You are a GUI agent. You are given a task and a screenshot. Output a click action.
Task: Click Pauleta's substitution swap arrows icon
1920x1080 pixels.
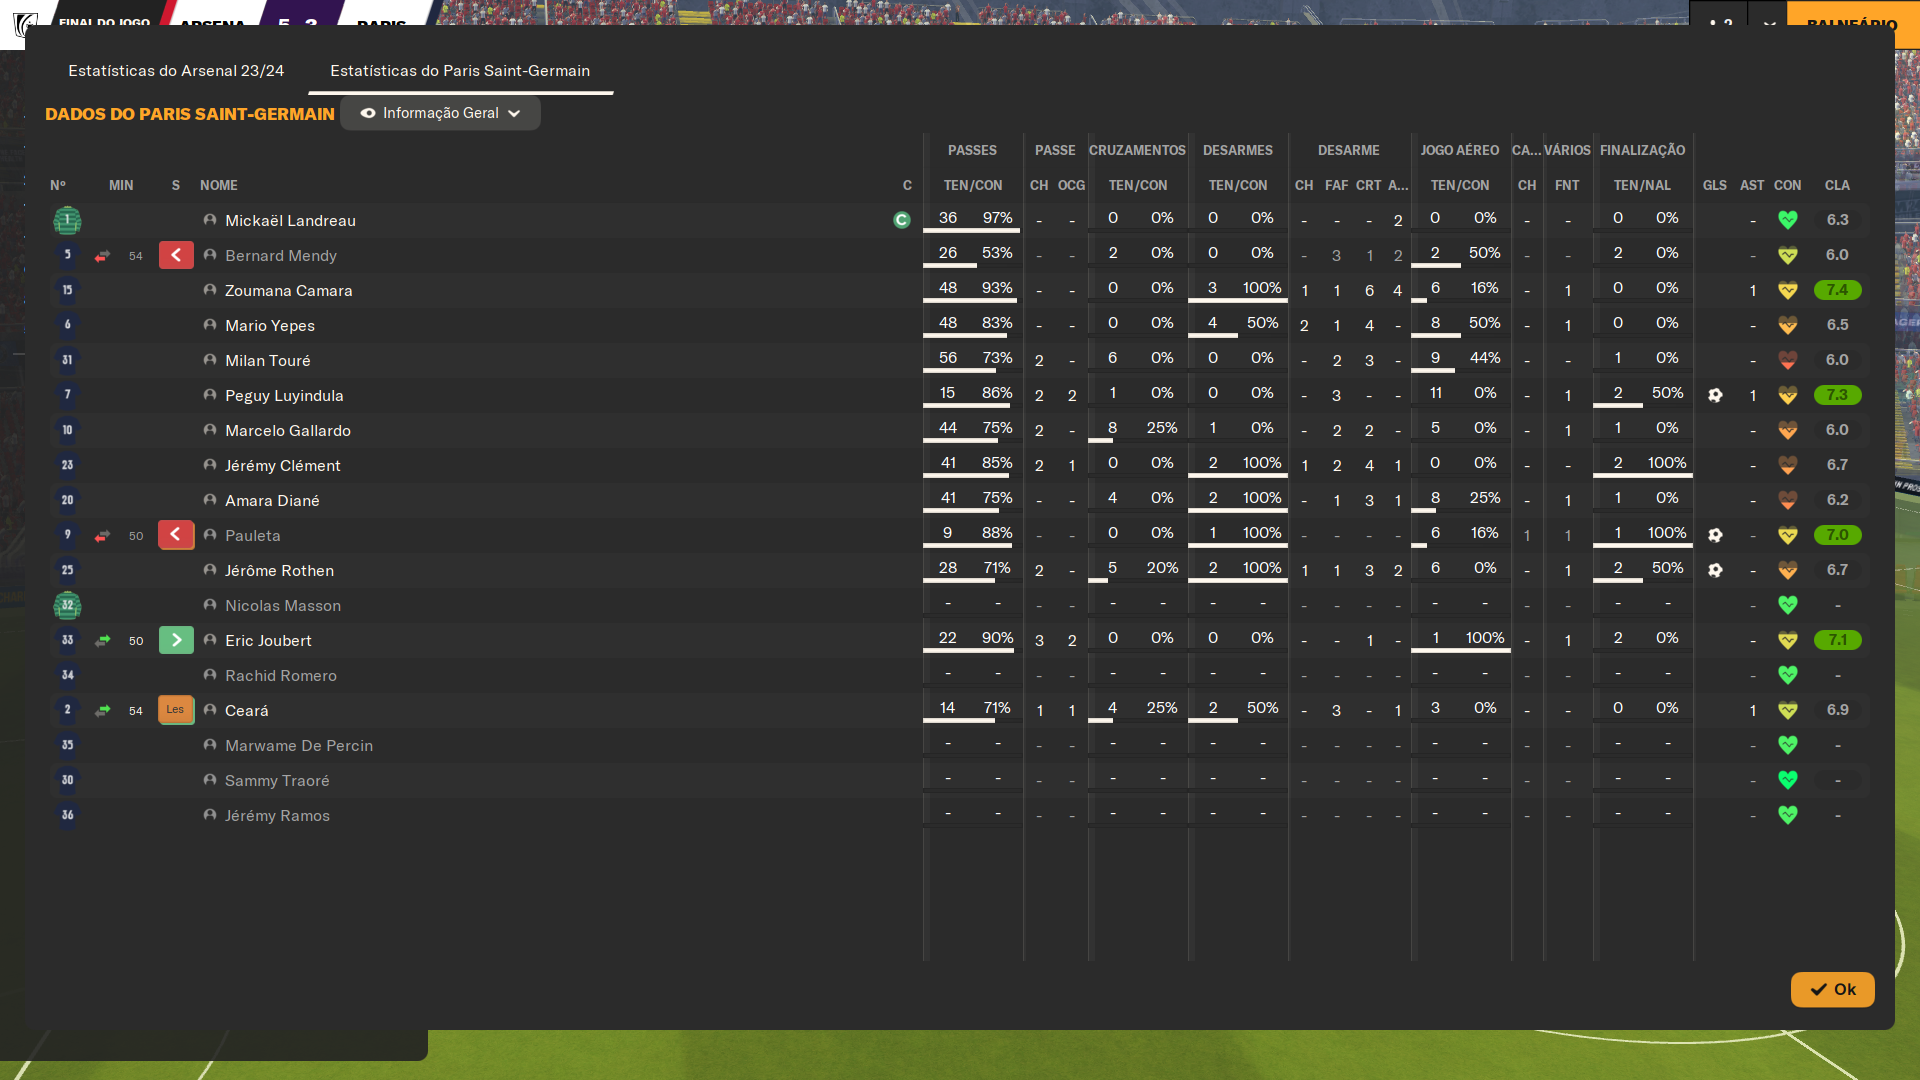tap(102, 536)
